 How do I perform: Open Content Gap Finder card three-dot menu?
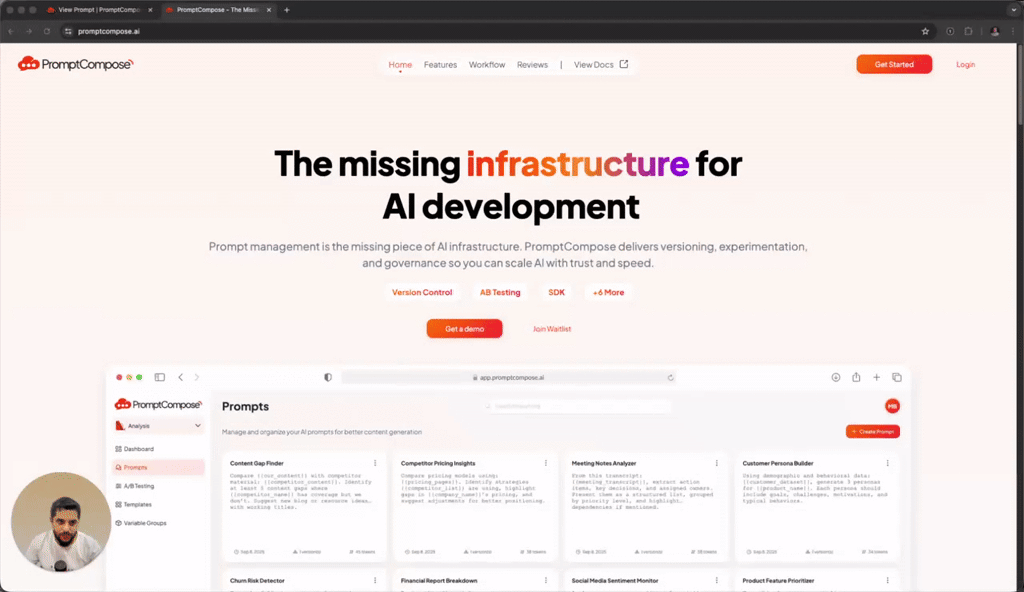click(x=375, y=463)
